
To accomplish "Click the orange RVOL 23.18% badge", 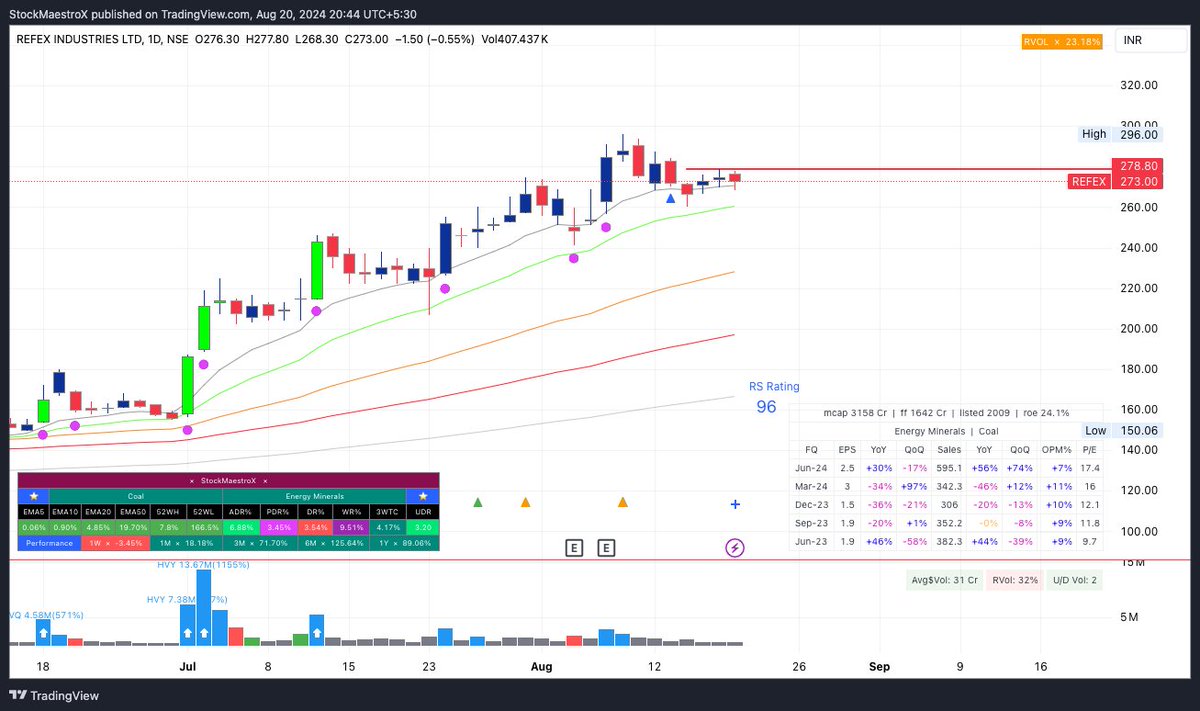I will pyautogui.click(x=1061, y=41).
